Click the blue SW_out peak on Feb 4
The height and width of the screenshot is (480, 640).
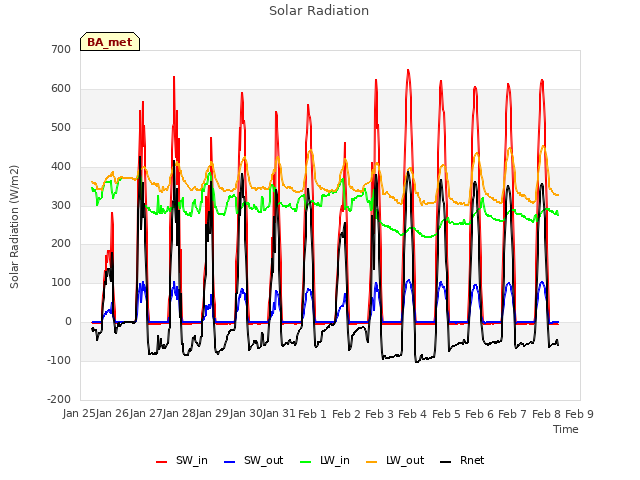click(409, 280)
